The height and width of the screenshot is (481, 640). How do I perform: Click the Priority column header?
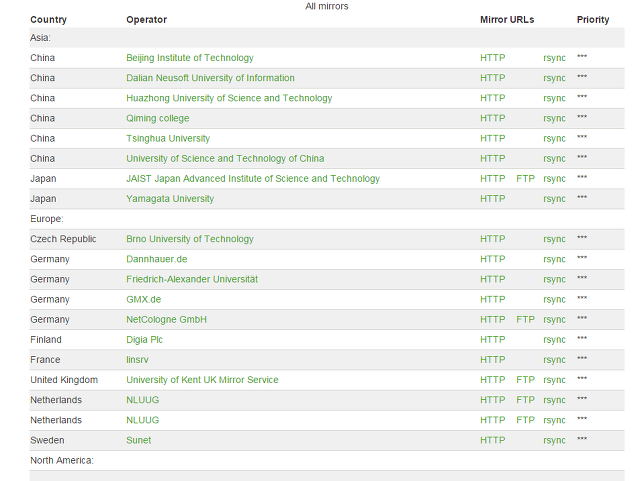(x=593, y=20)
